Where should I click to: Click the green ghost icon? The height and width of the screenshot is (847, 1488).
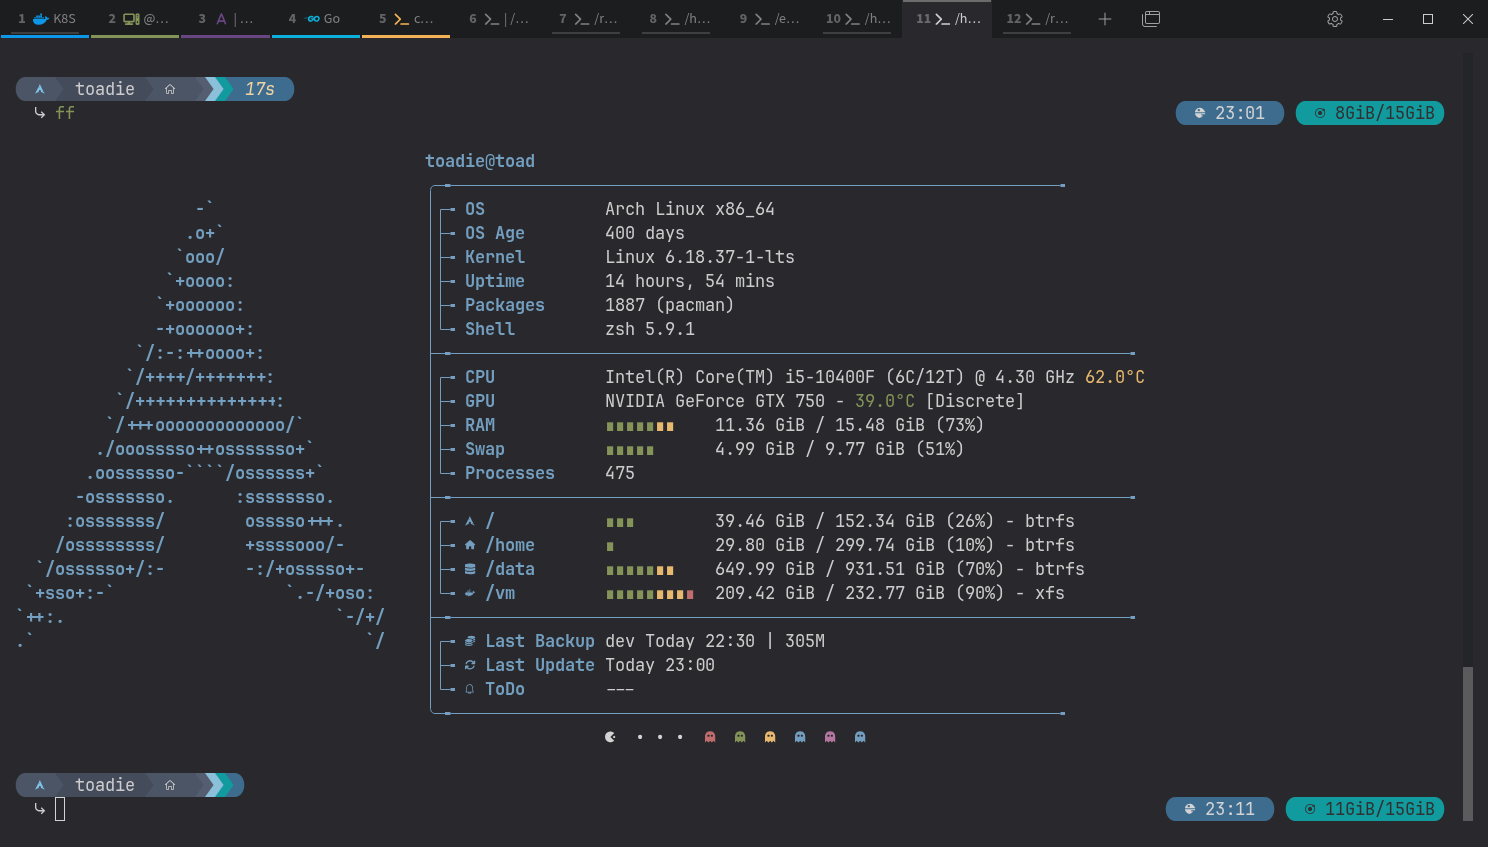click(x=740, y=737)
